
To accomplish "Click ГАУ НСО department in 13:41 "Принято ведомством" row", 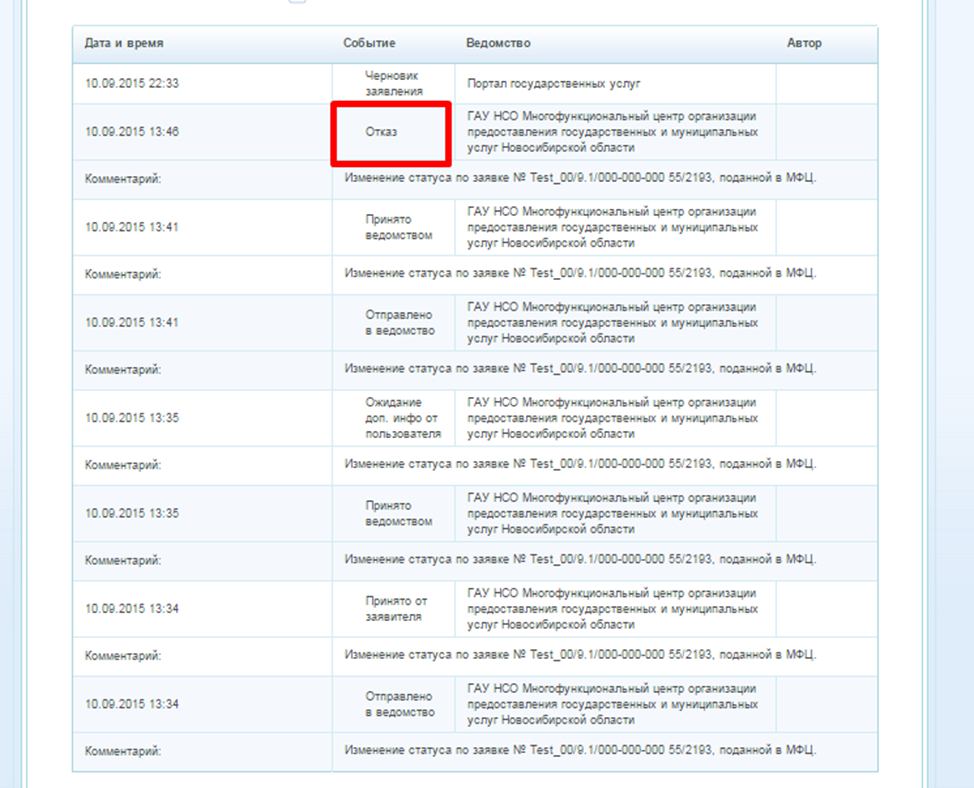I will point(612,227).
